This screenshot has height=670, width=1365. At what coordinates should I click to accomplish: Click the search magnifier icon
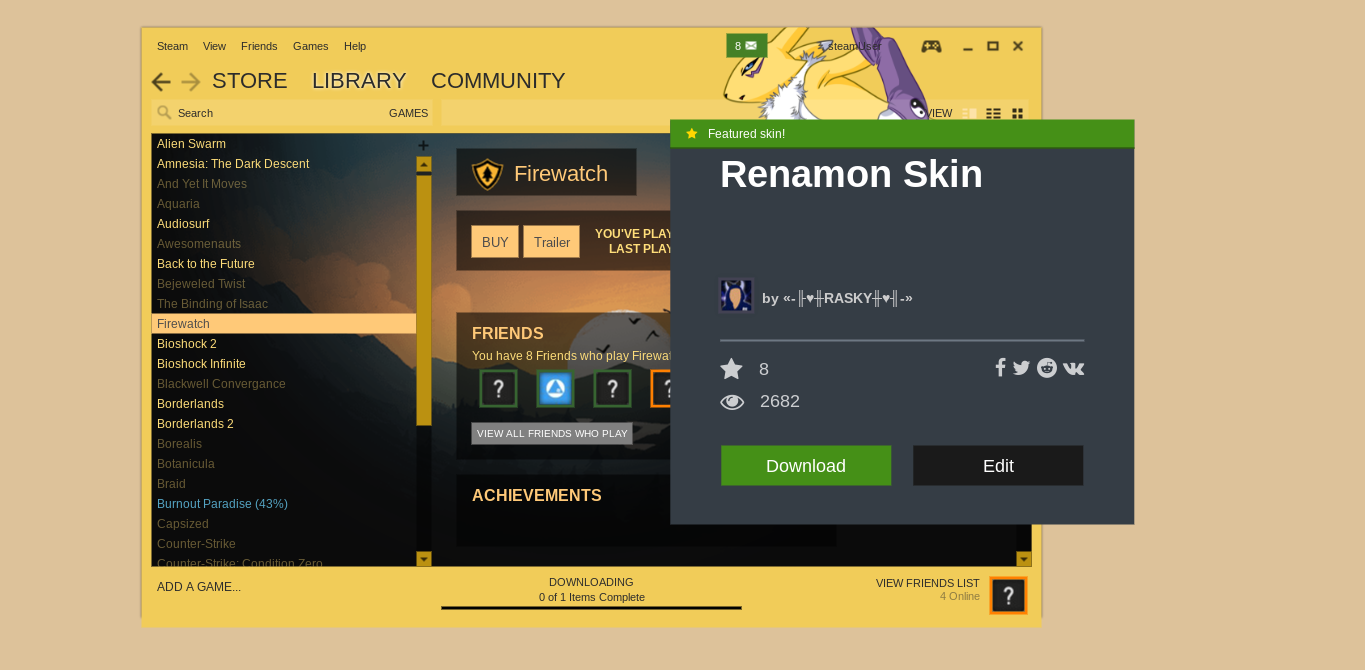pos(165,113)
